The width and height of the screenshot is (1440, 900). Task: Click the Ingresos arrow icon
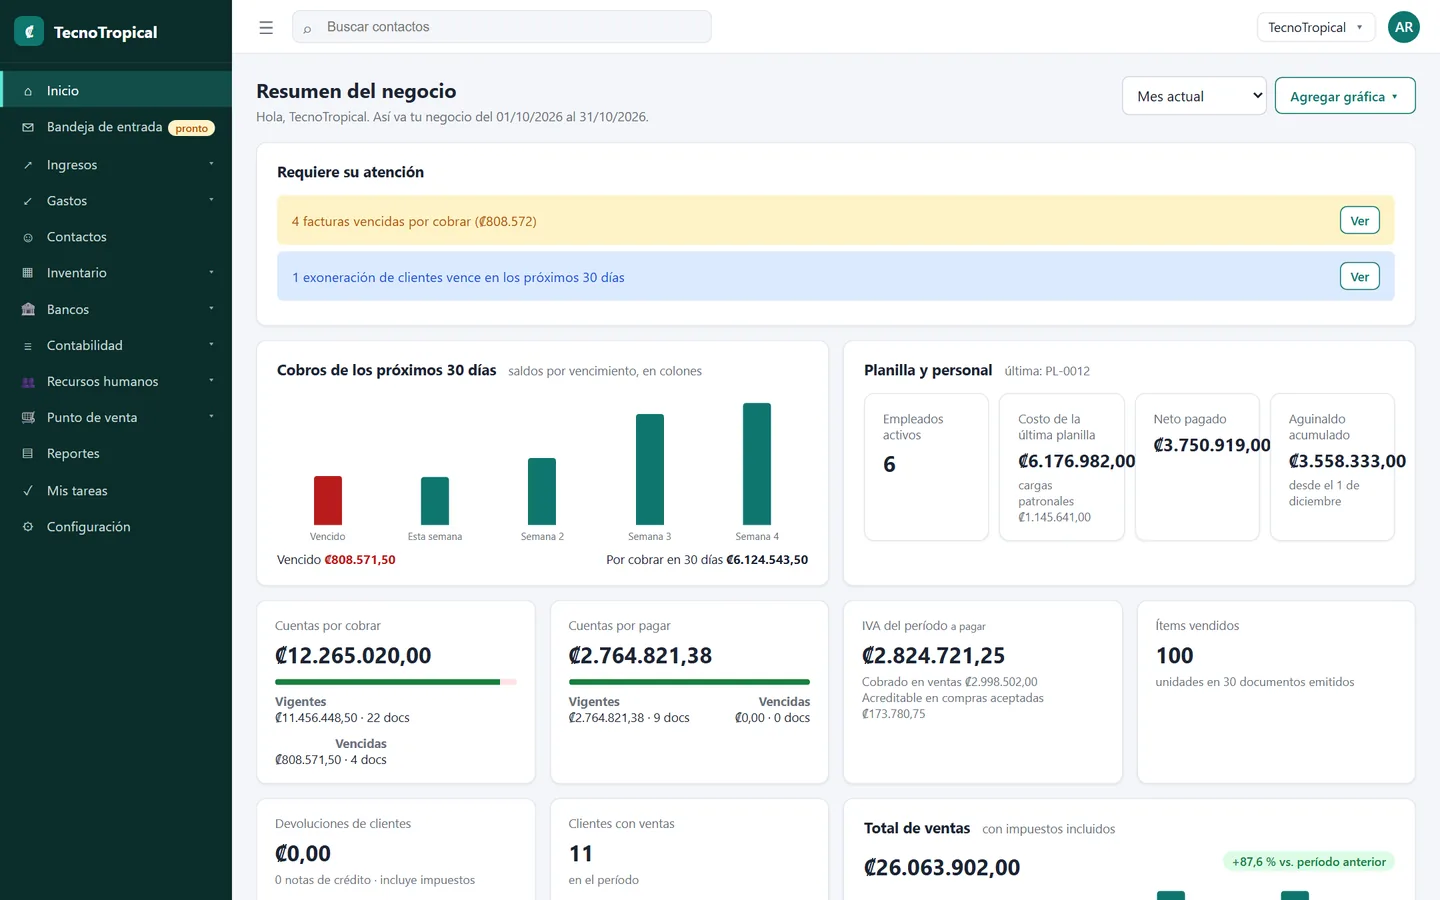tap(28, 165)
